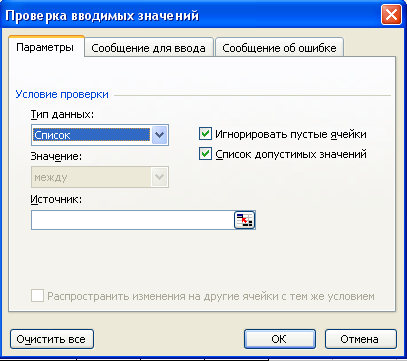Close the Проверка вводимых значений dialog
The image size is (407, 361).
pos(391,15)
